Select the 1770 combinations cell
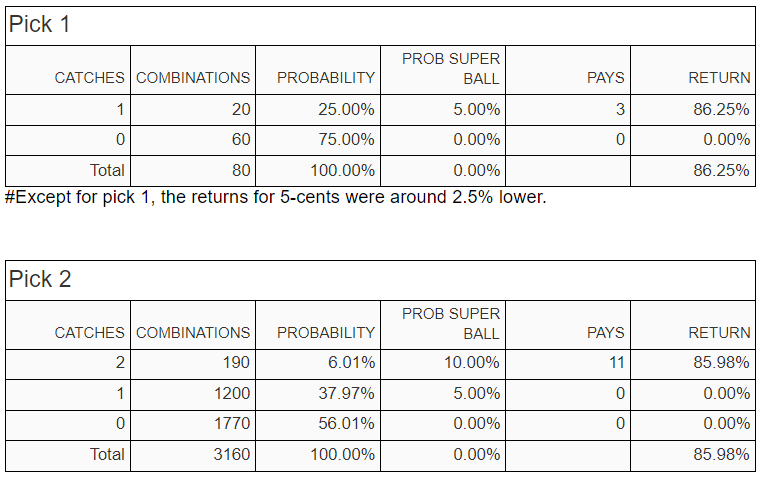 [193, 425]
